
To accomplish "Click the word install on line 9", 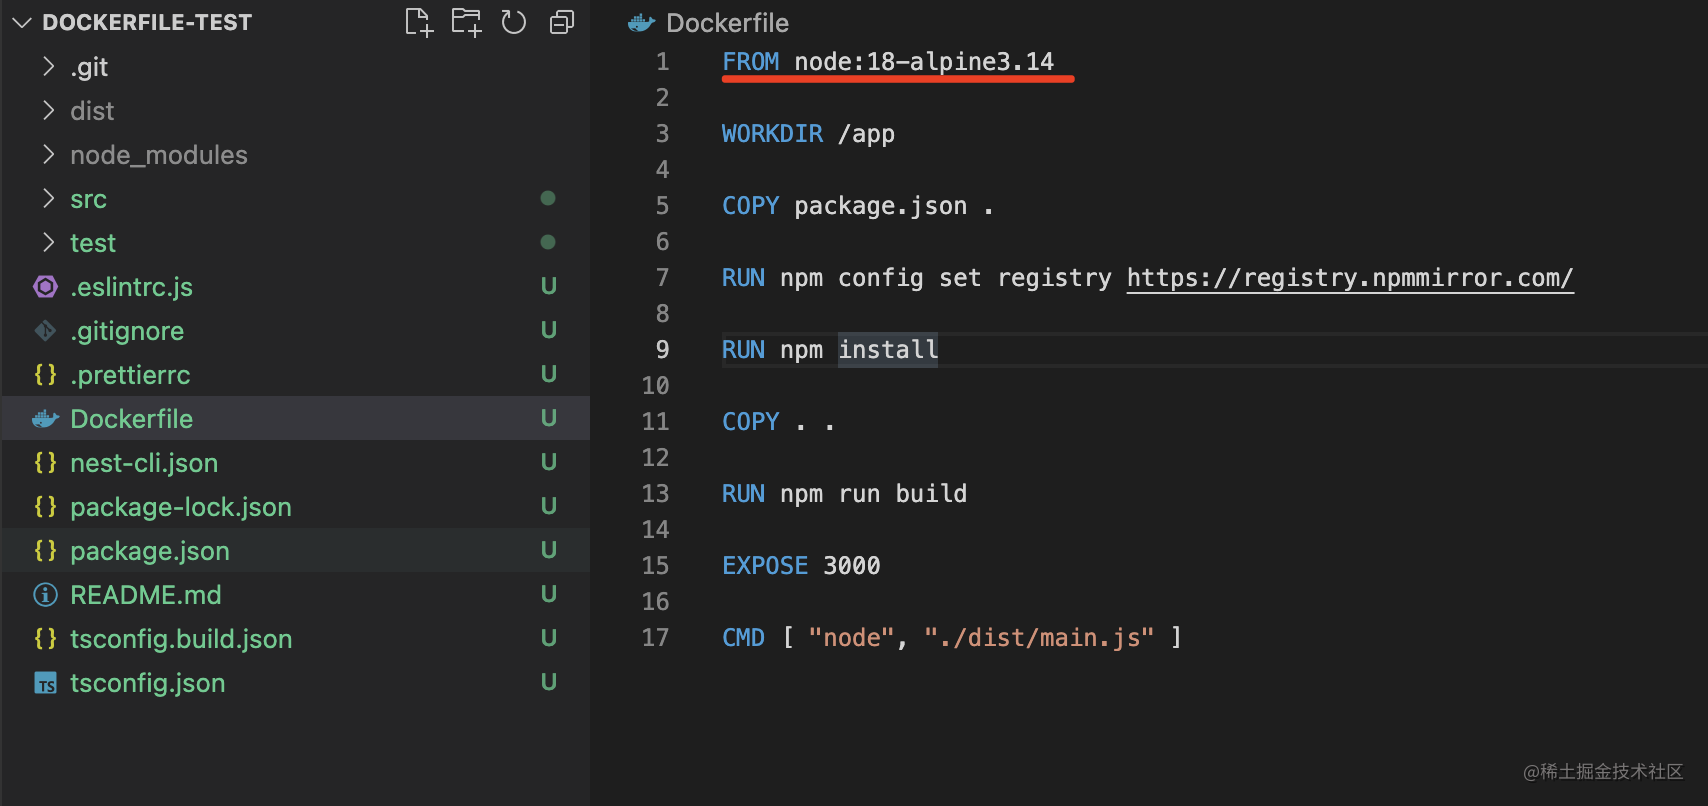I will (x=888, y=350).
